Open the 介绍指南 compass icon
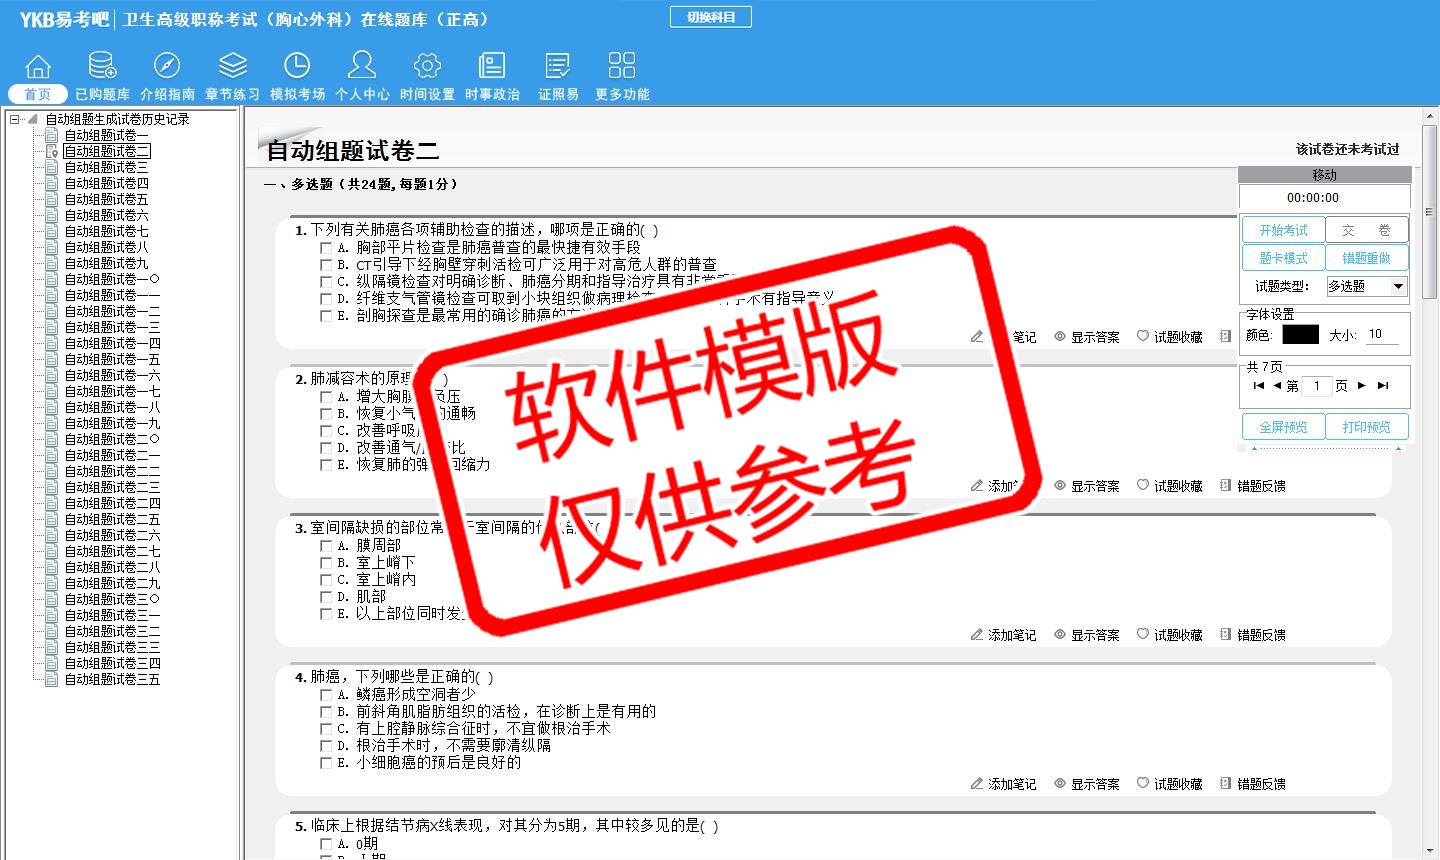This screenshot has width=1440, height=860. (x=167, y=67)
